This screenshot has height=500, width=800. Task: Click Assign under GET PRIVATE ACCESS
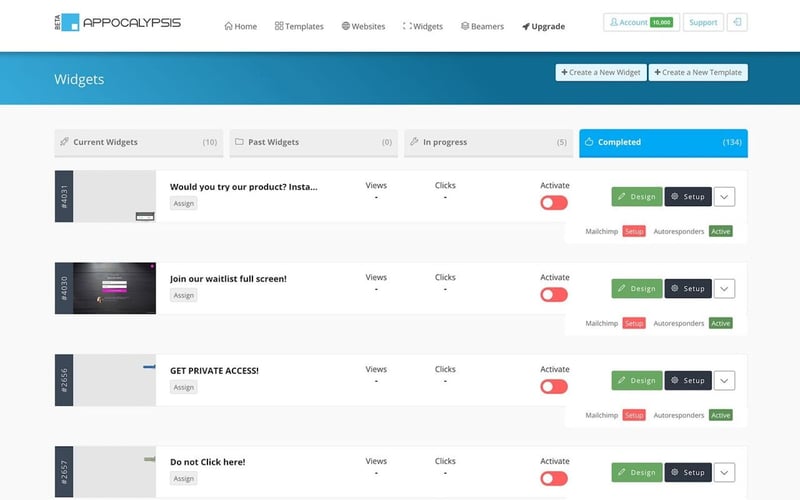tap(184, 387)
